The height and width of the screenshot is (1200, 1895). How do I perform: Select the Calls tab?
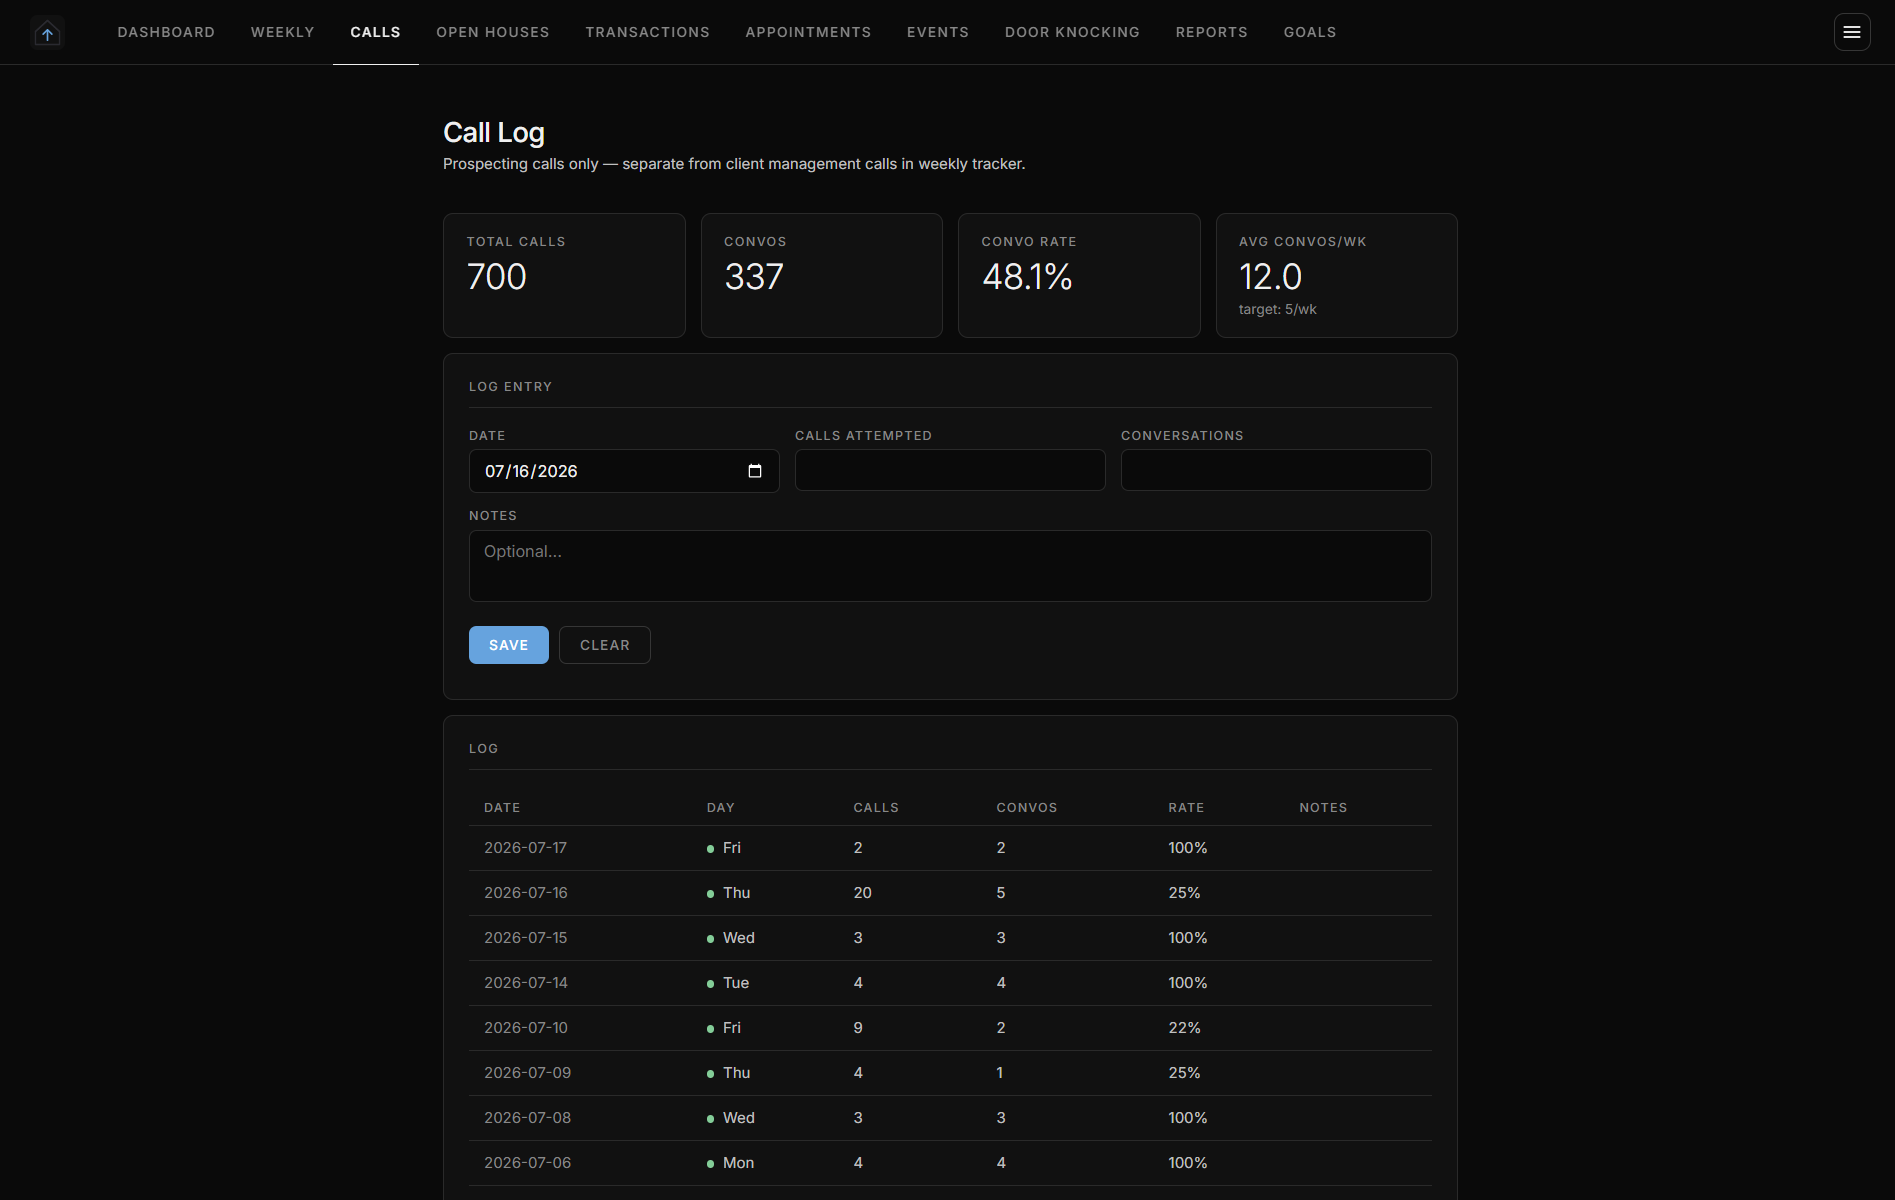pos(375,32)
